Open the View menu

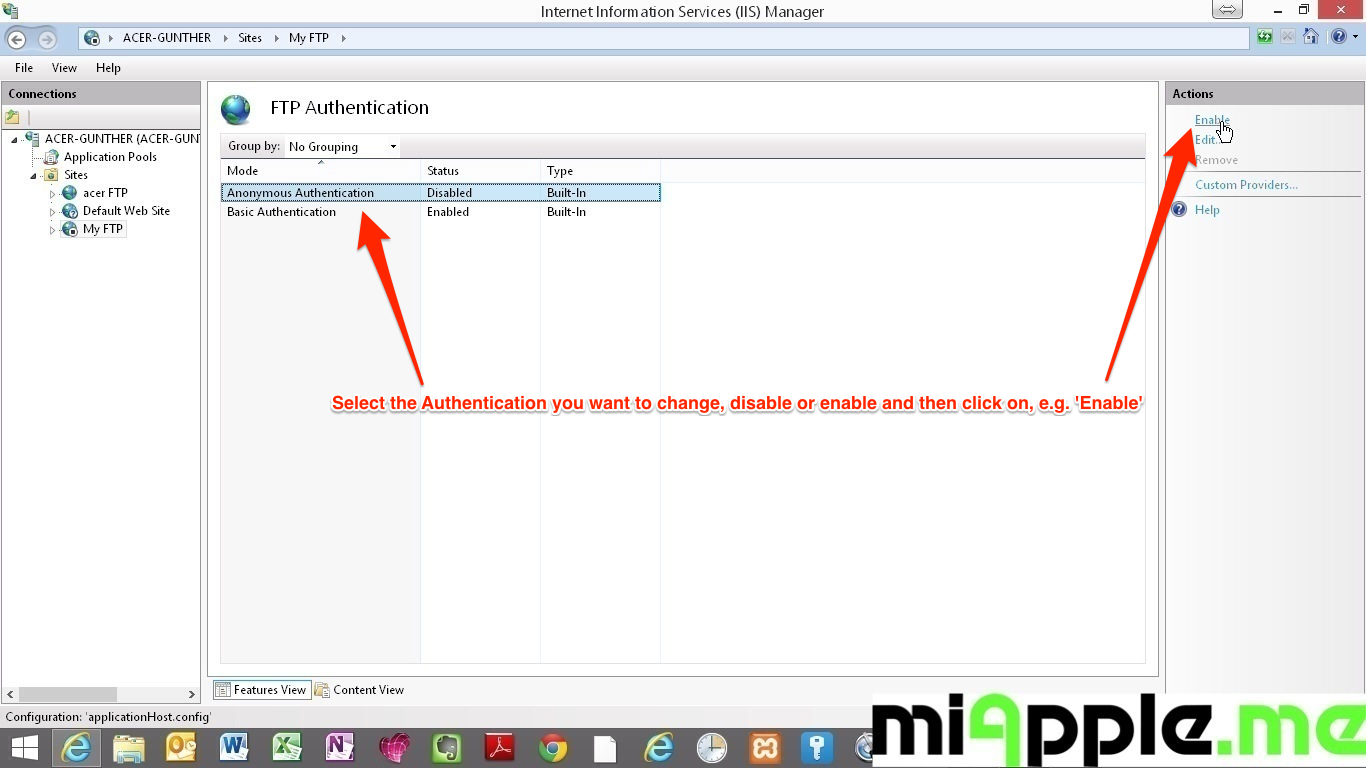[x=64, y=68]
